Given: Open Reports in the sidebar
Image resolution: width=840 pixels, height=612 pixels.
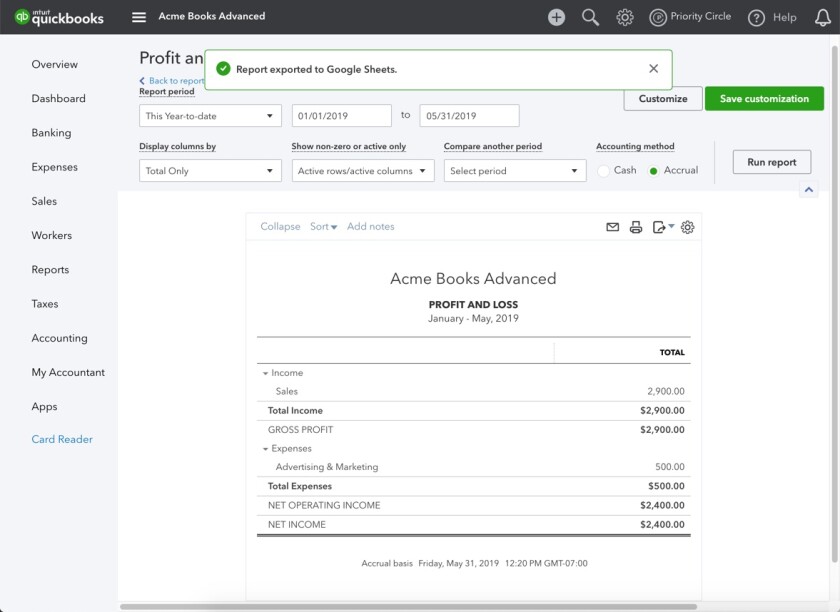Looking at the screenshot, I should (x=50, y=270).
